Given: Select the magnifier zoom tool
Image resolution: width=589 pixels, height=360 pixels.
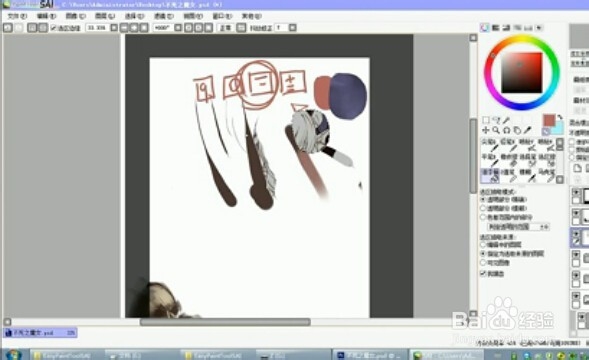Looking at the screenshot, I should [x=496, y=130].
